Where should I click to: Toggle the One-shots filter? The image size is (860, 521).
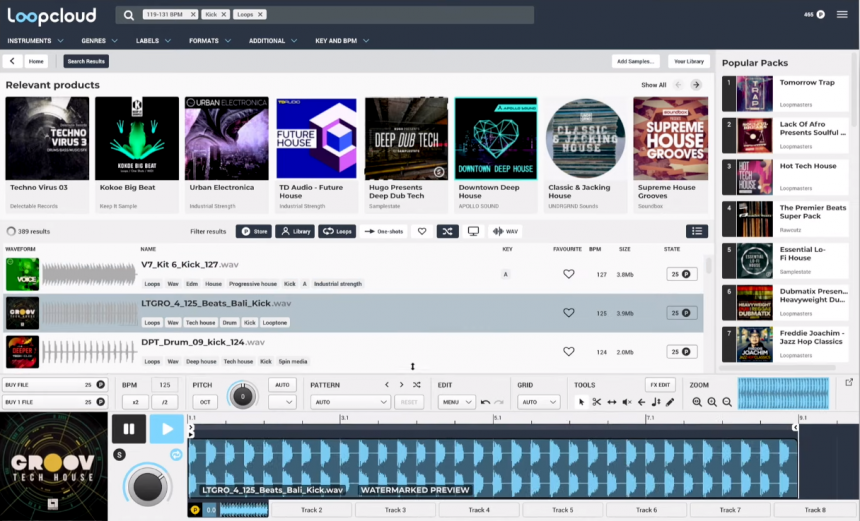(x=384, y=231)
